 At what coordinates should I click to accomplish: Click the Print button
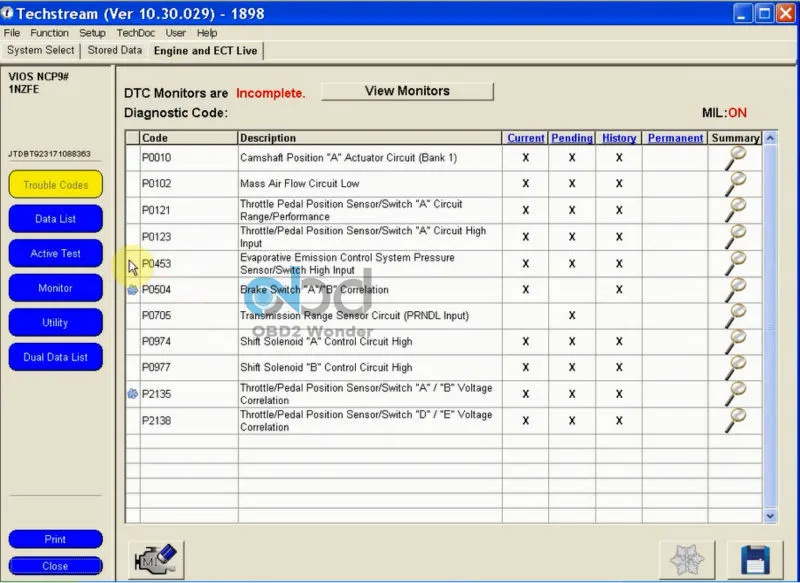click(56, 539)
